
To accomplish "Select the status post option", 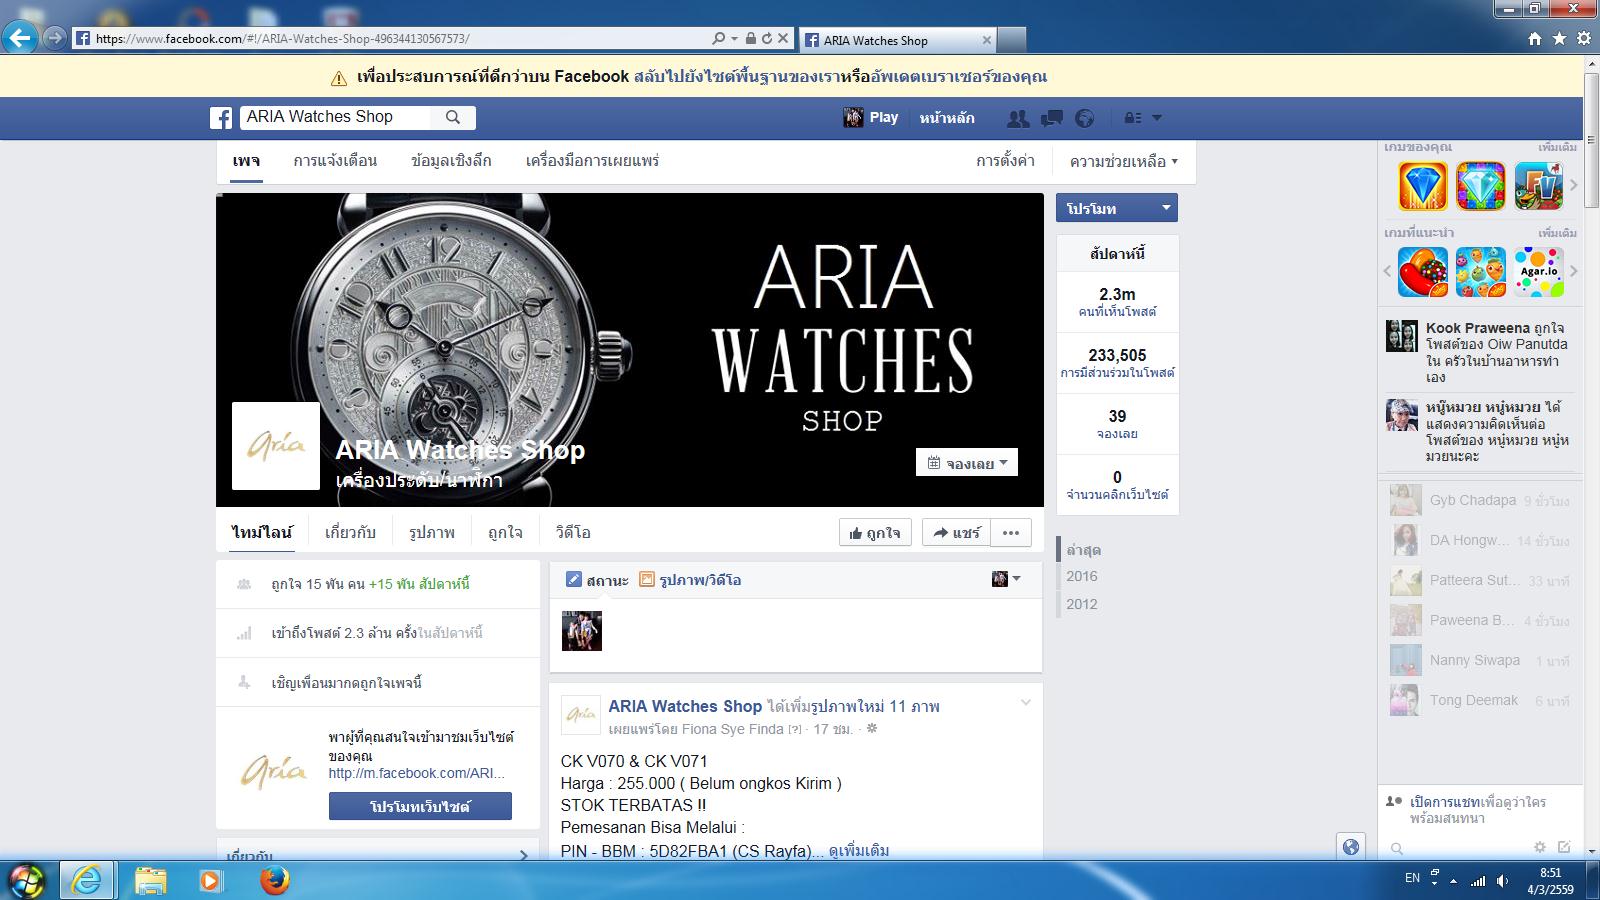I will [597, 580].
